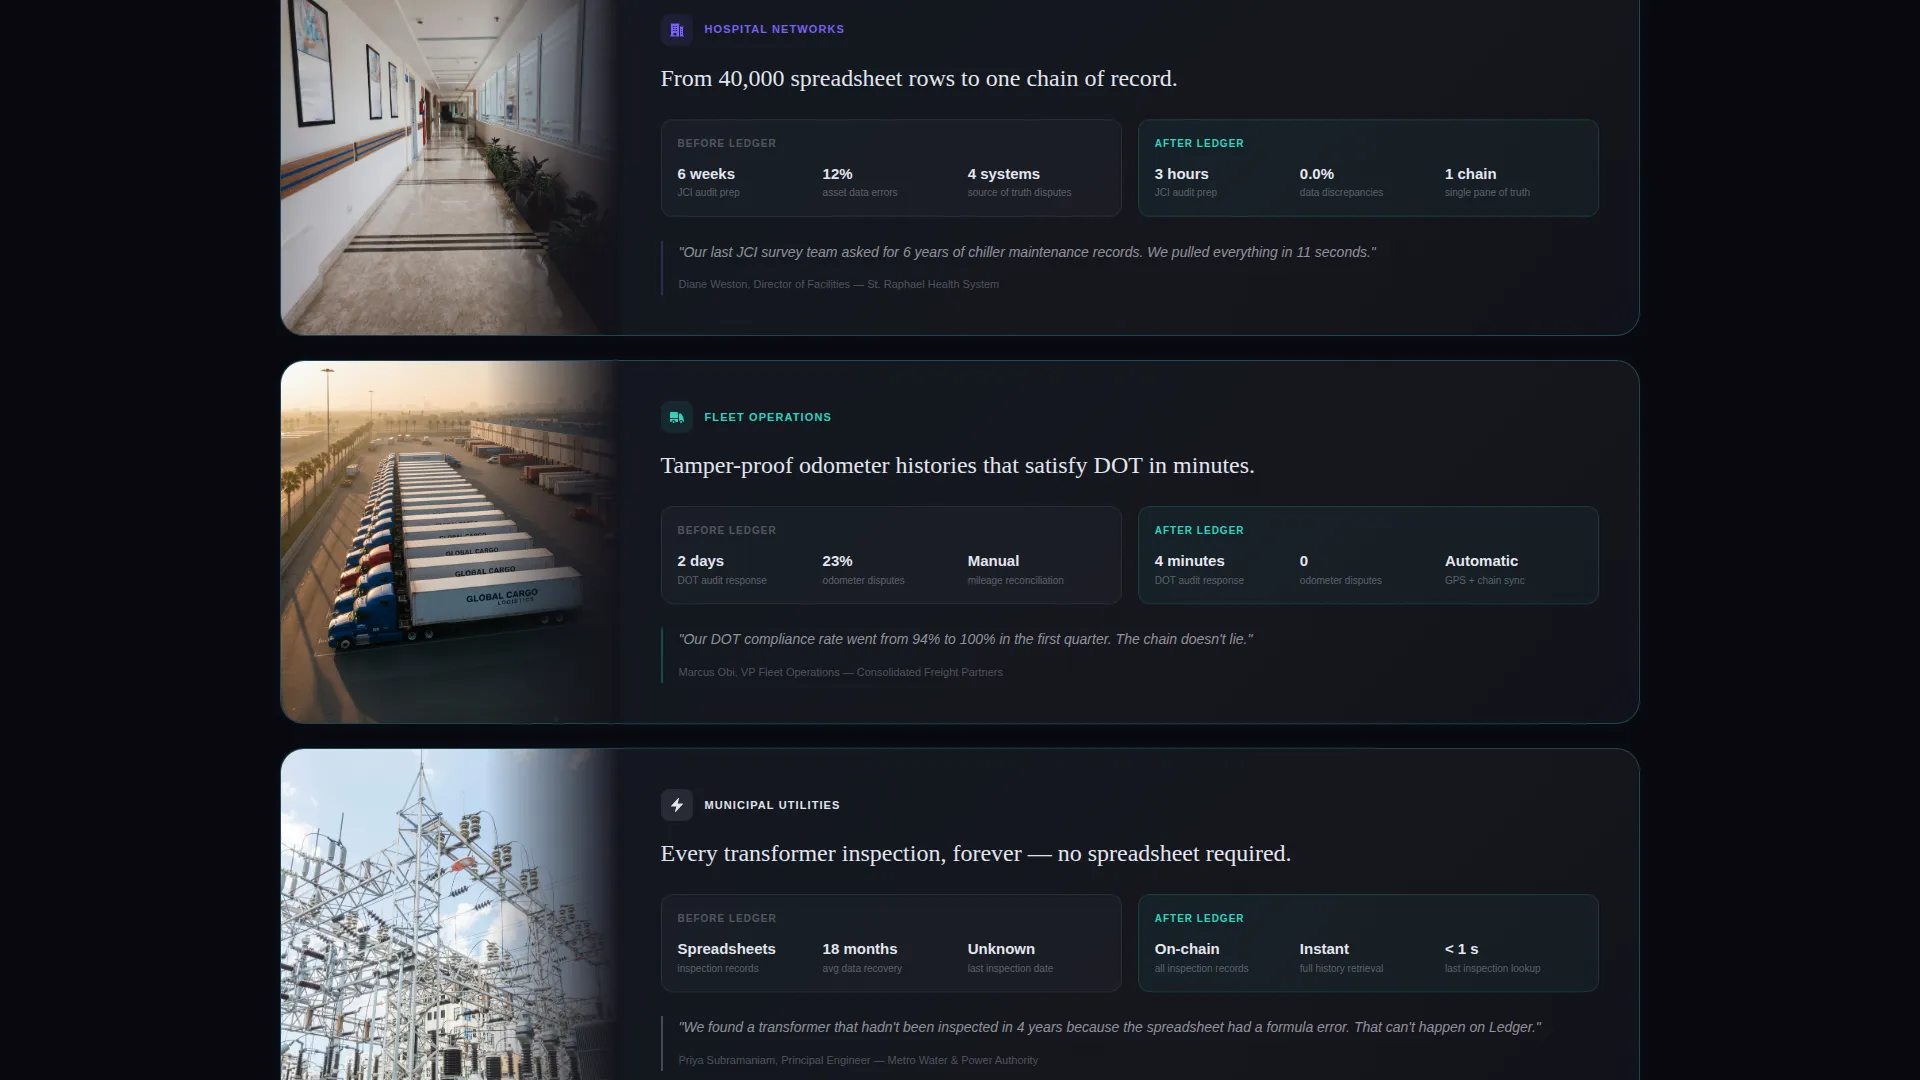Open the hospital corridor photo
Viewport: 1920px width, 1080px height.
[x=451, y=167]
